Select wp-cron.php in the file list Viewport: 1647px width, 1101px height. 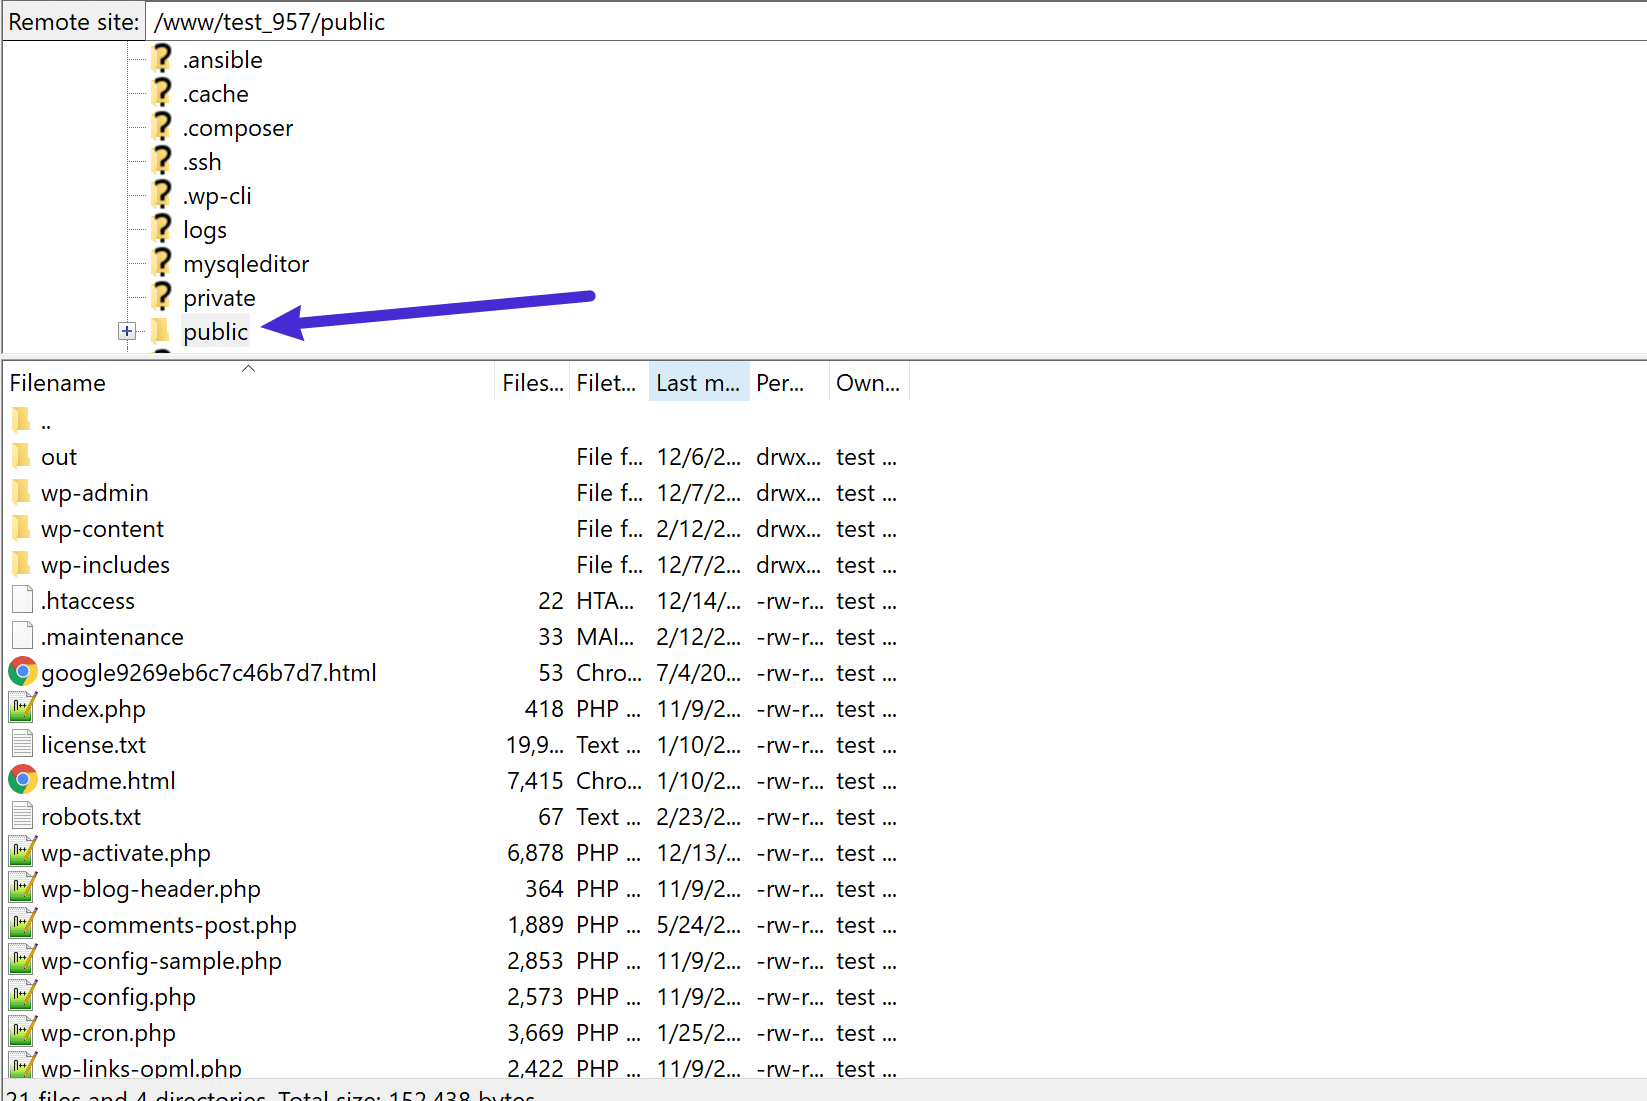(x=108, y=1032)
